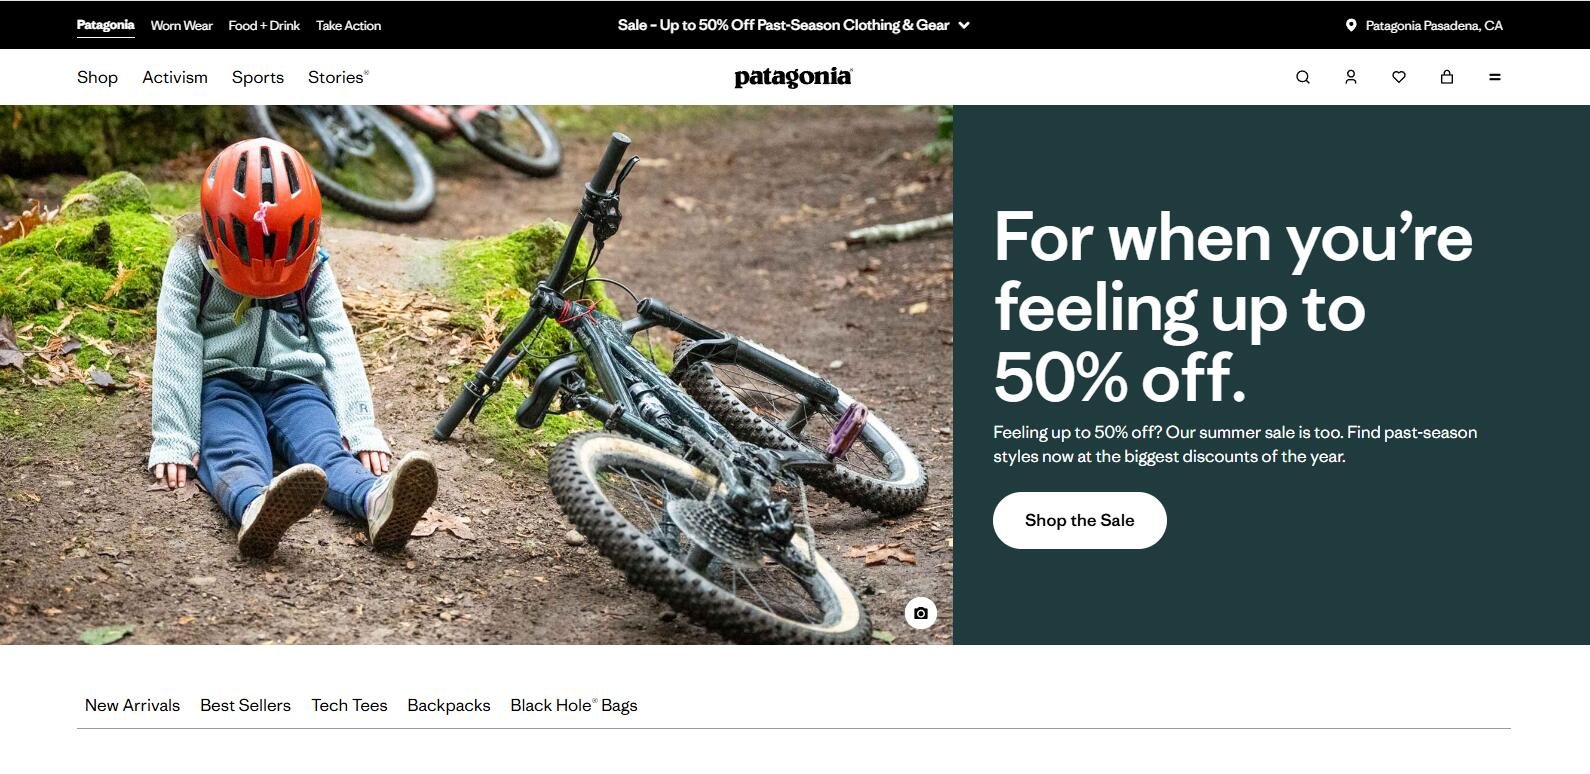
Task: Open the Stories menu item
Action: point(338,77)
